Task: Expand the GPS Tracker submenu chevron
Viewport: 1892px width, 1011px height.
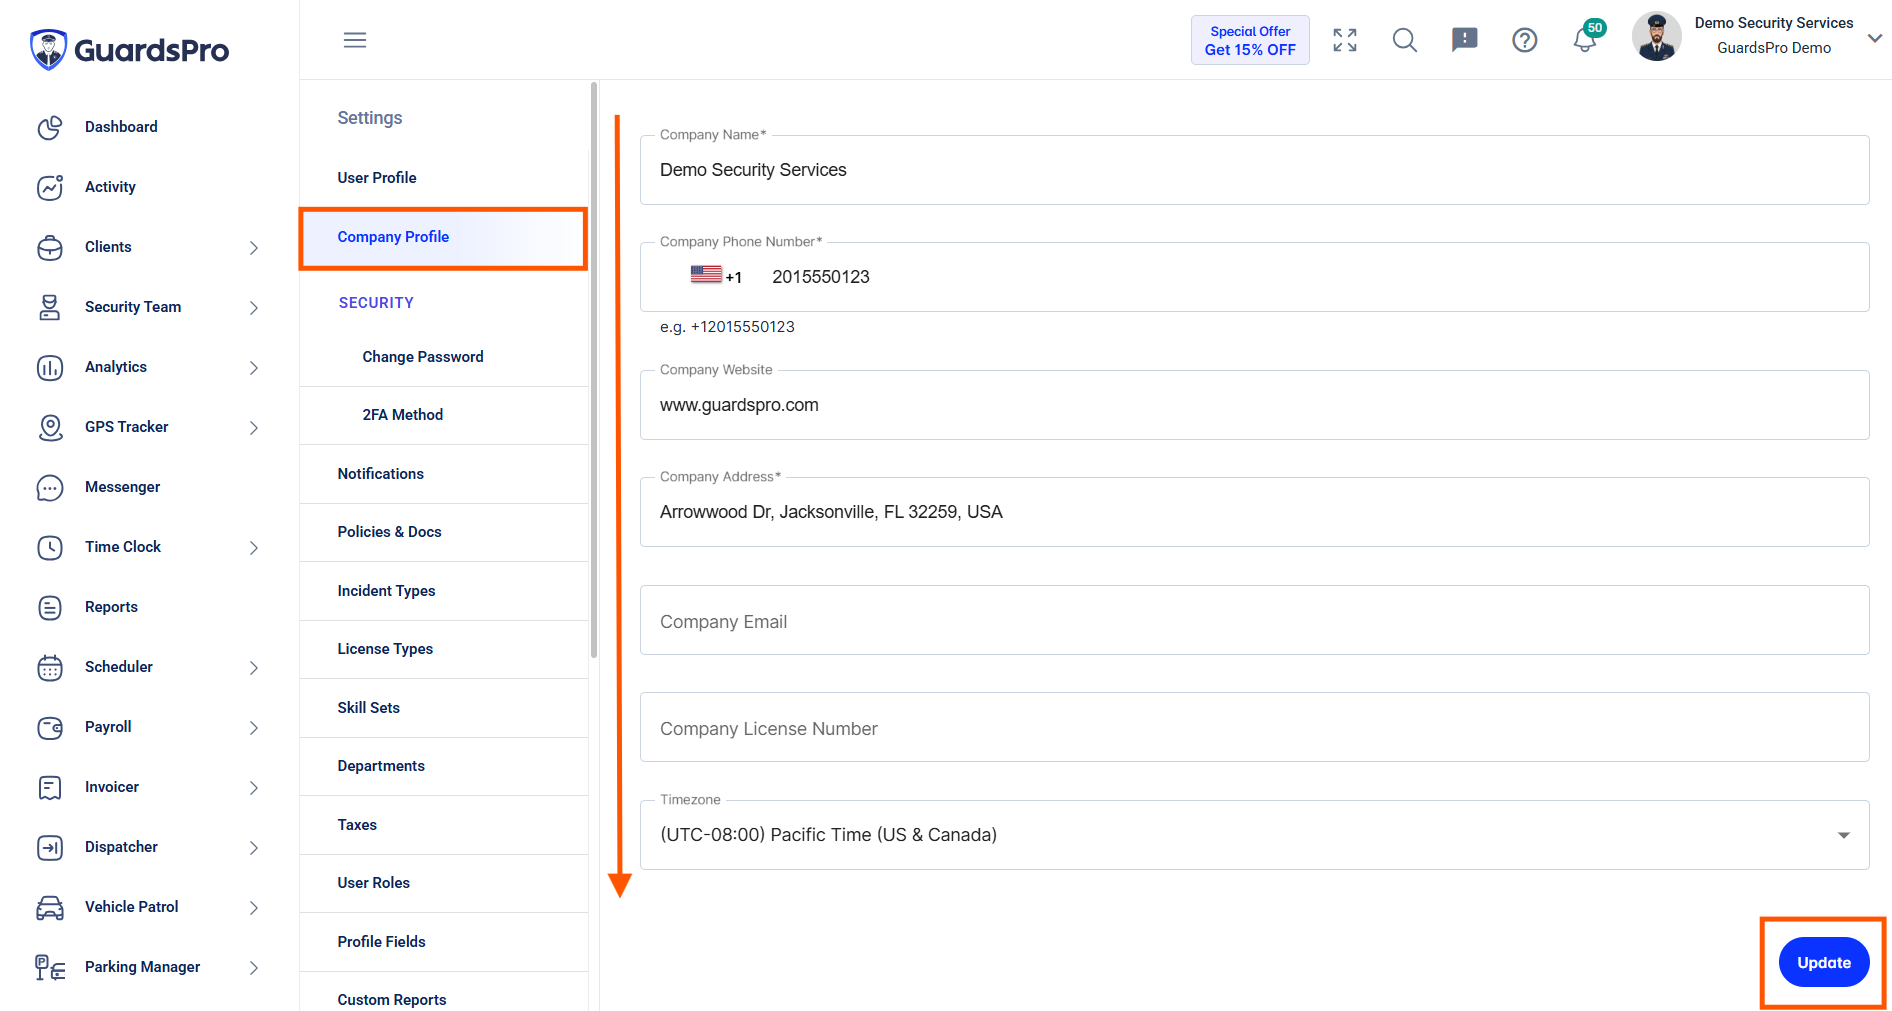Action: click(254, 428)
